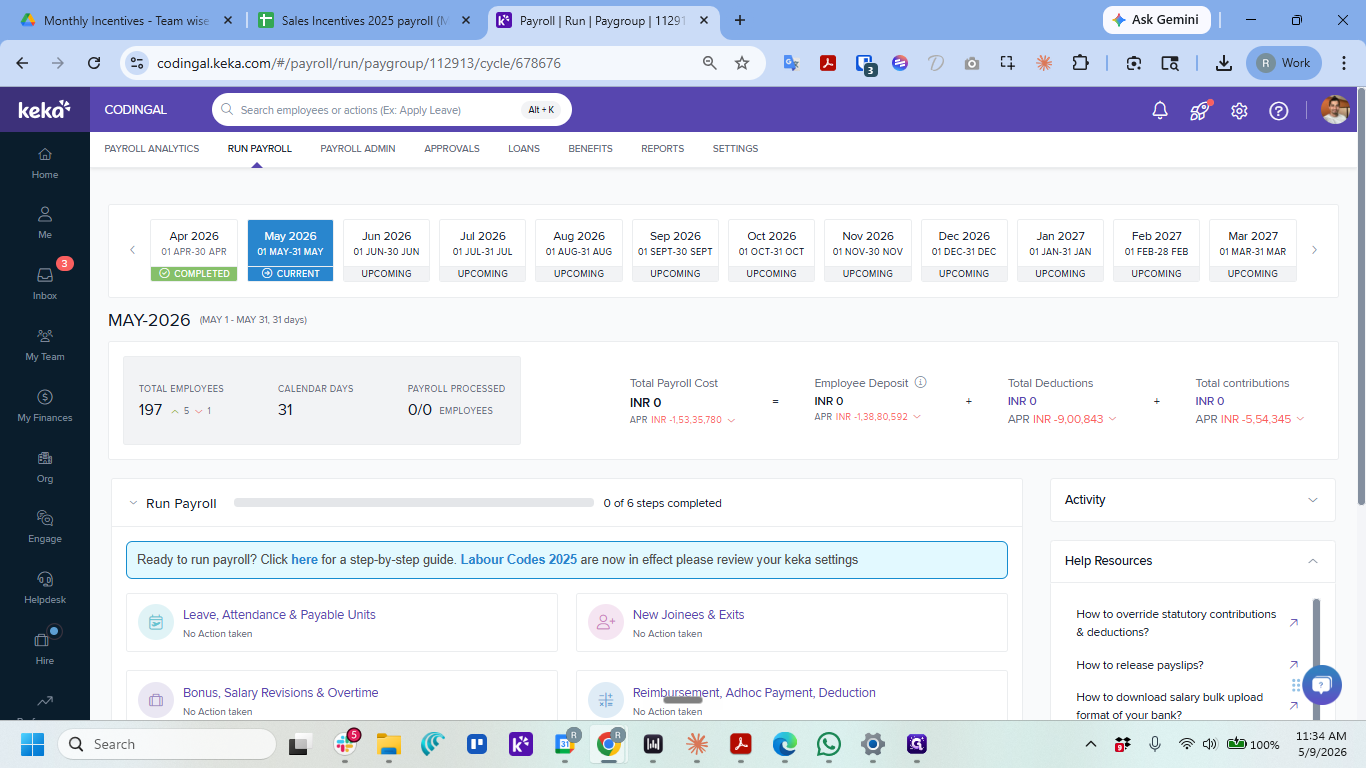This screenshot has height=768, width=1366.
Task: Collapse the Help Resources panel
Action: click(1313, 561)
